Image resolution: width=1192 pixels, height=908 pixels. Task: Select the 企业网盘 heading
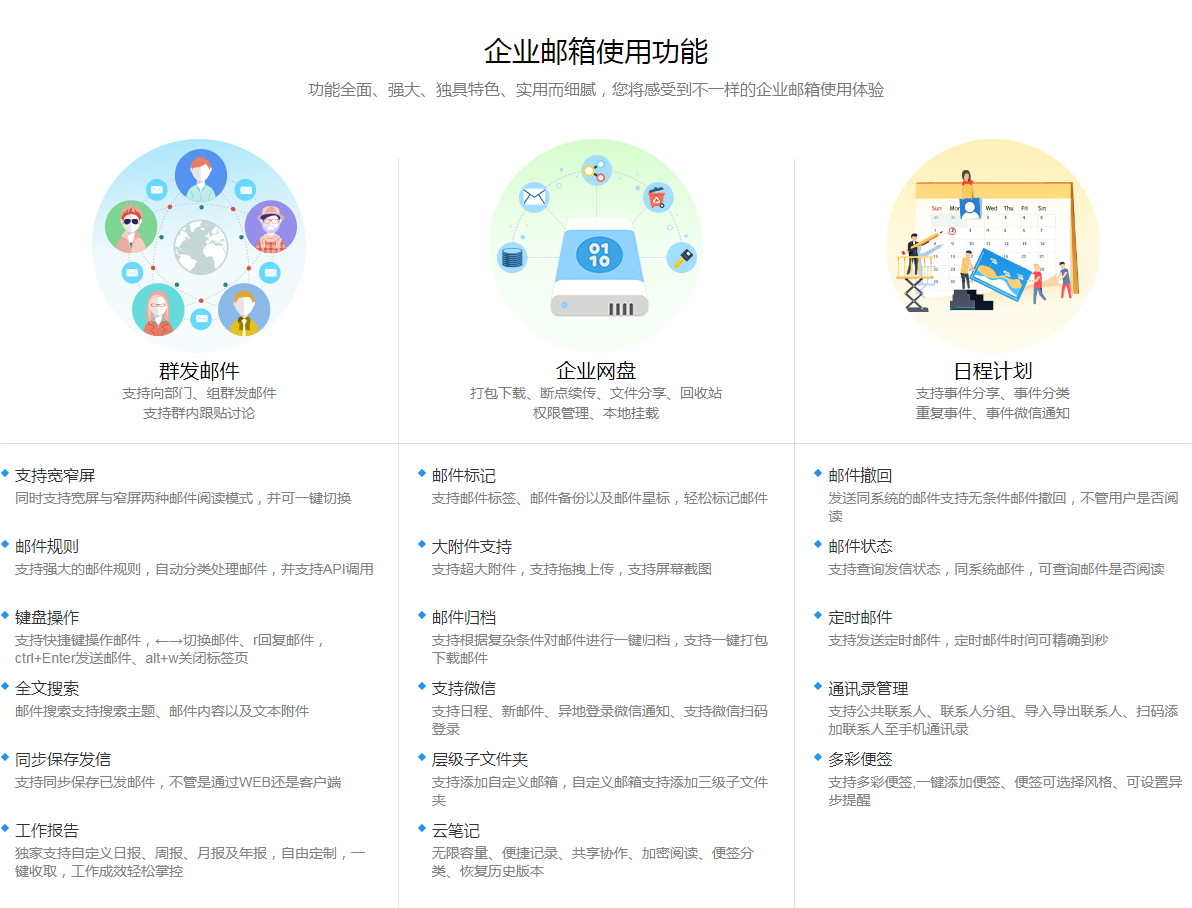tap(596, 371)
